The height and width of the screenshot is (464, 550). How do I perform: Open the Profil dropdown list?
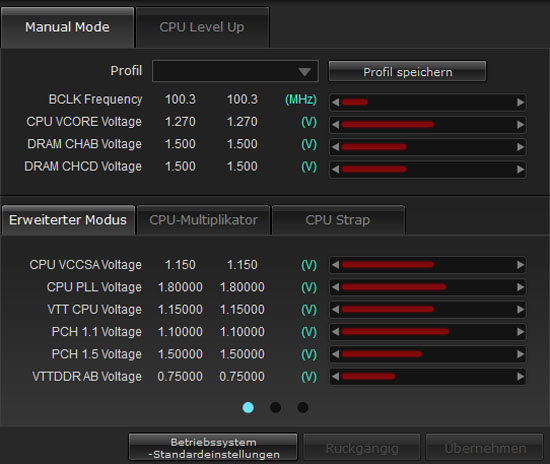[x=235, y=71]
